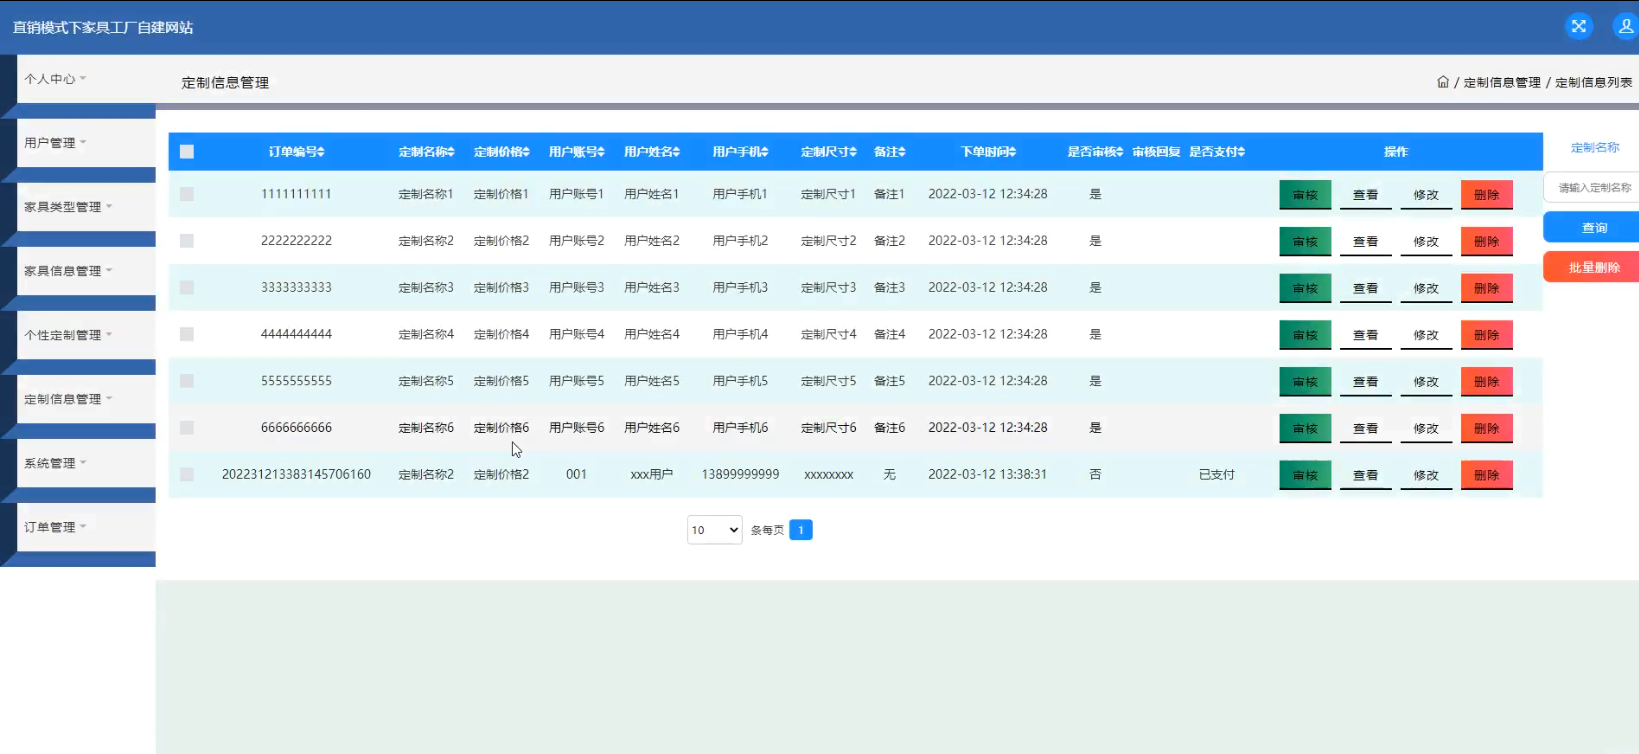Click 删除 button for order 1111111111
The height and width of the screenshot is (754, 1639).
[x=1487, y=195]
